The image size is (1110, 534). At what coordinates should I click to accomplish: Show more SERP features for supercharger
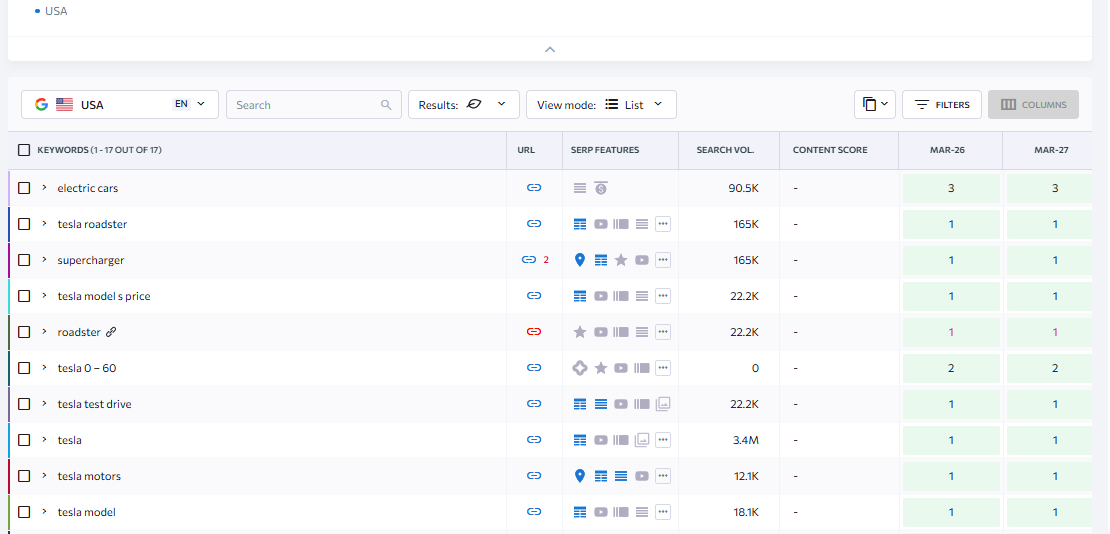click(x=663, y=260)
